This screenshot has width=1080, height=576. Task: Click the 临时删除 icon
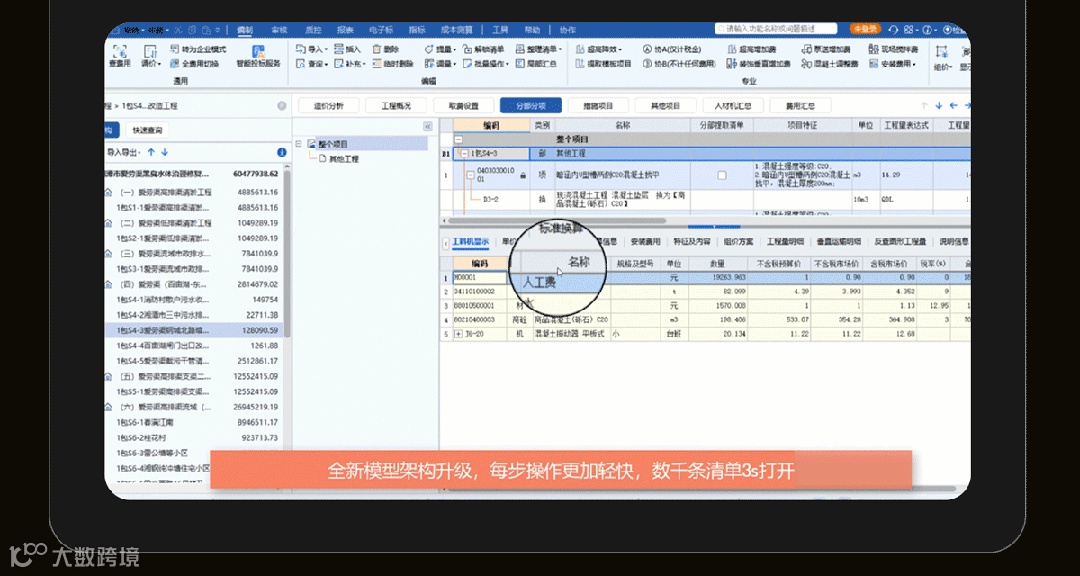(x=377, y=63)
